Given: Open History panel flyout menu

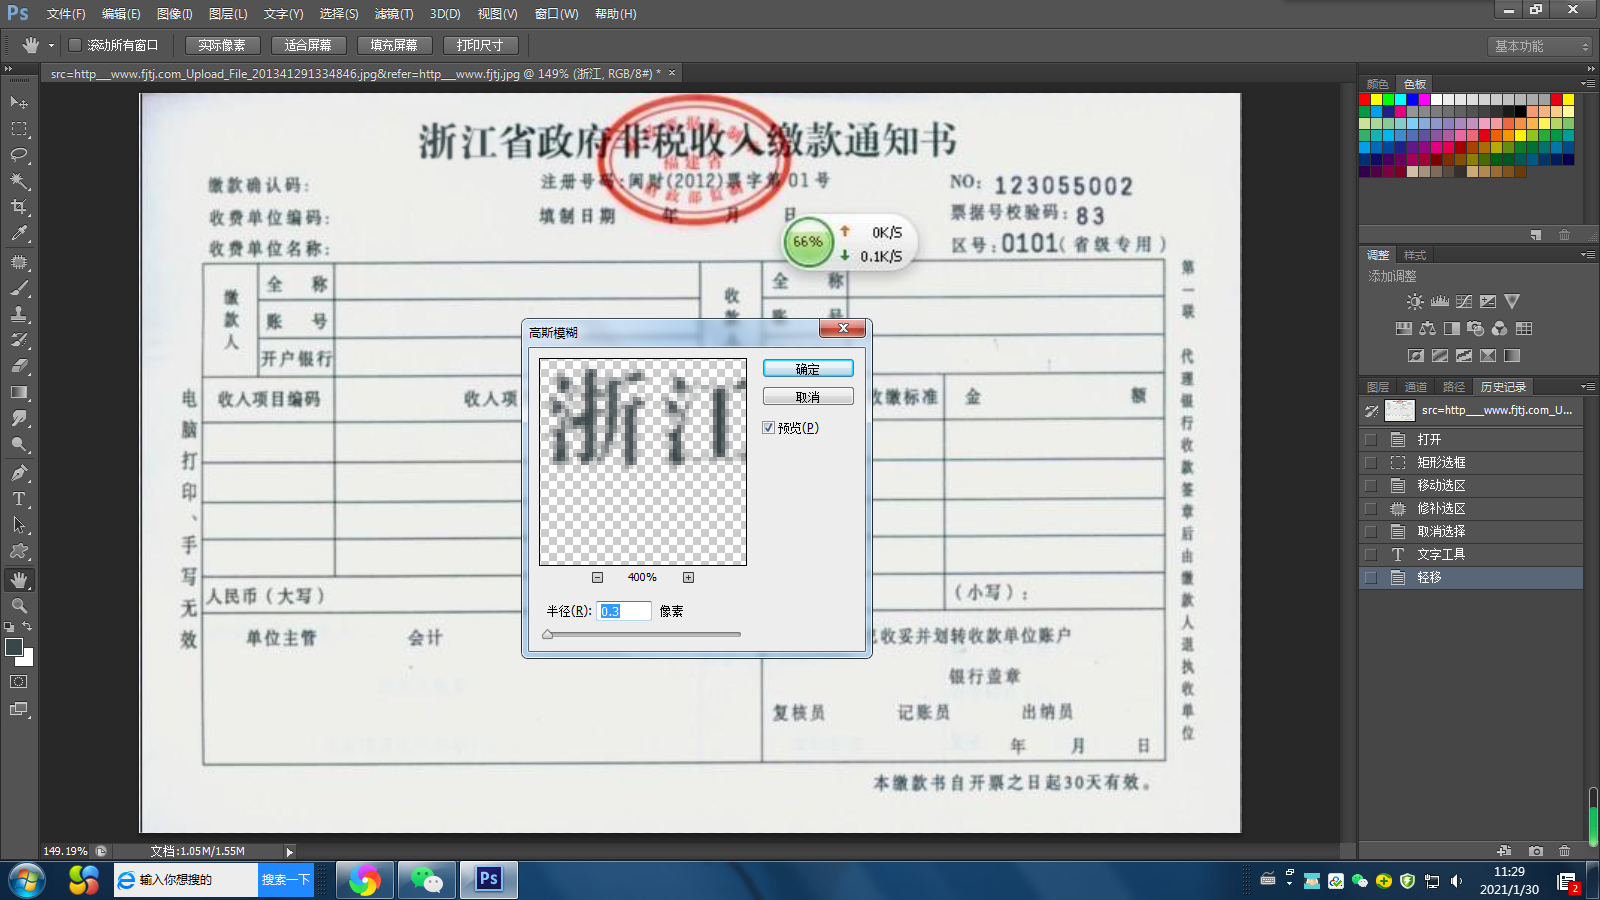Looking at the screenshot, I should (x=1587, y=387).
